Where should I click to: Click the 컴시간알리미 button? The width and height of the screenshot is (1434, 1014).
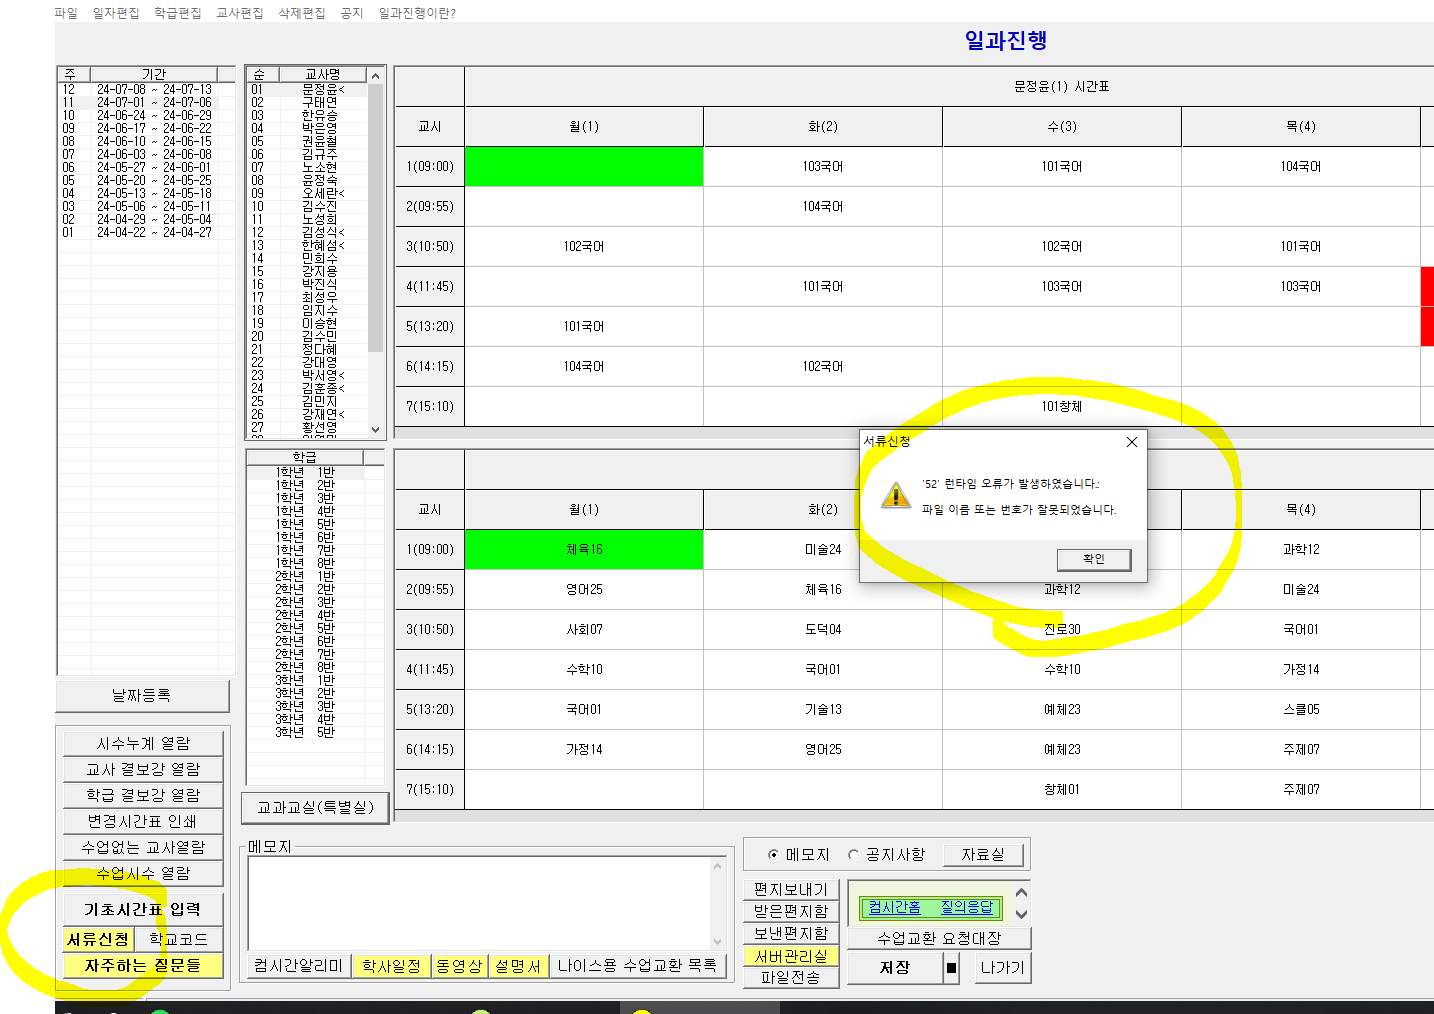(298, 965)
